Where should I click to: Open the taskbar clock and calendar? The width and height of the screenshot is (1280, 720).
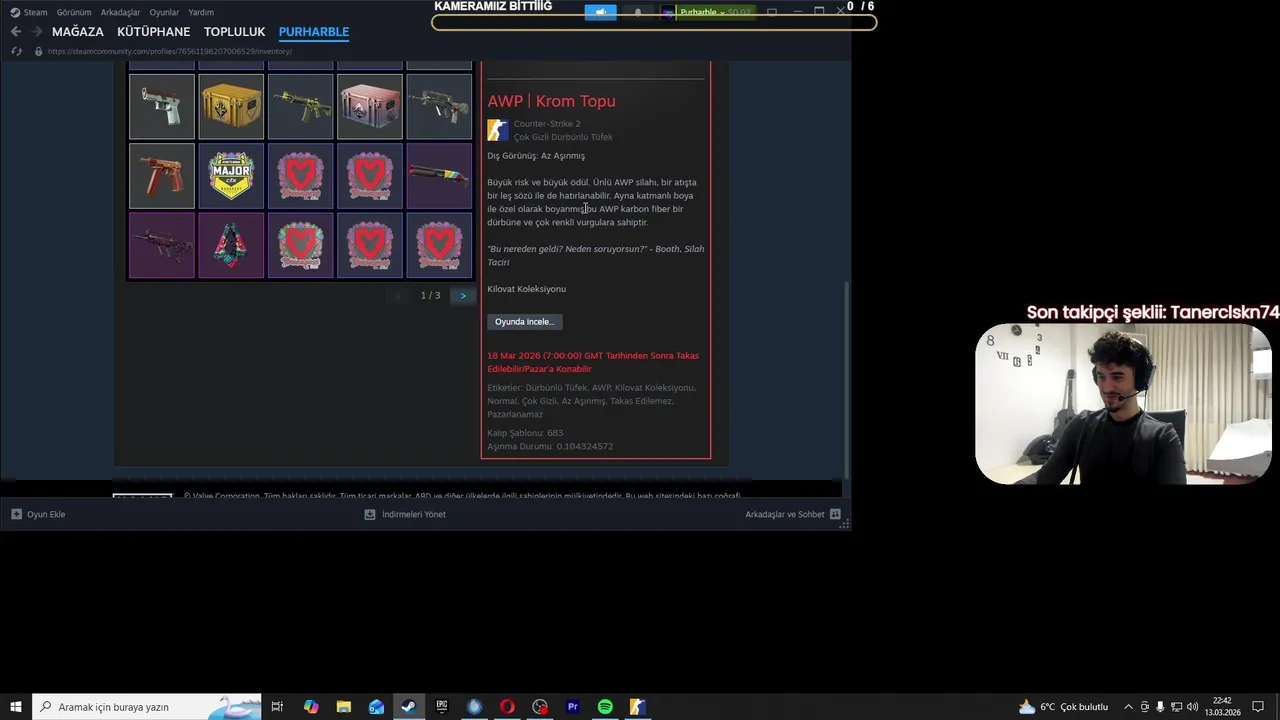point(1222,707)
